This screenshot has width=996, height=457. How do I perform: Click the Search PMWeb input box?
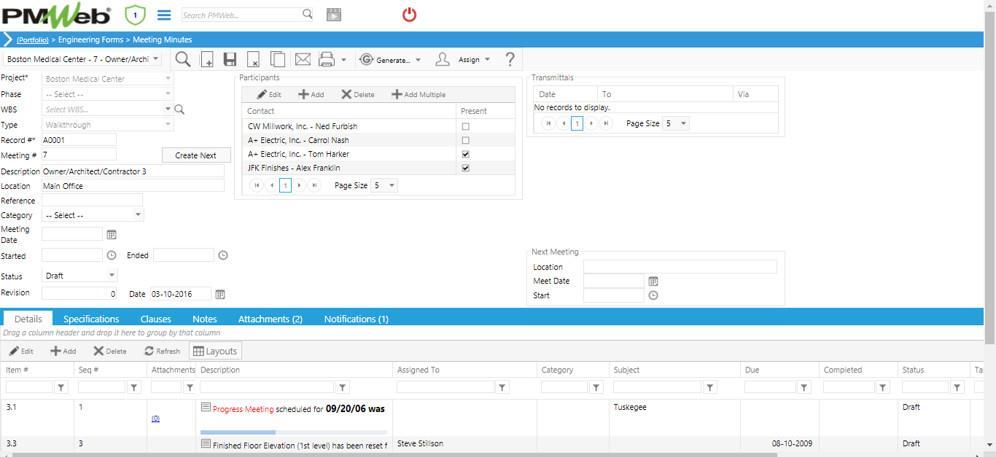click(x=241, y=15)
